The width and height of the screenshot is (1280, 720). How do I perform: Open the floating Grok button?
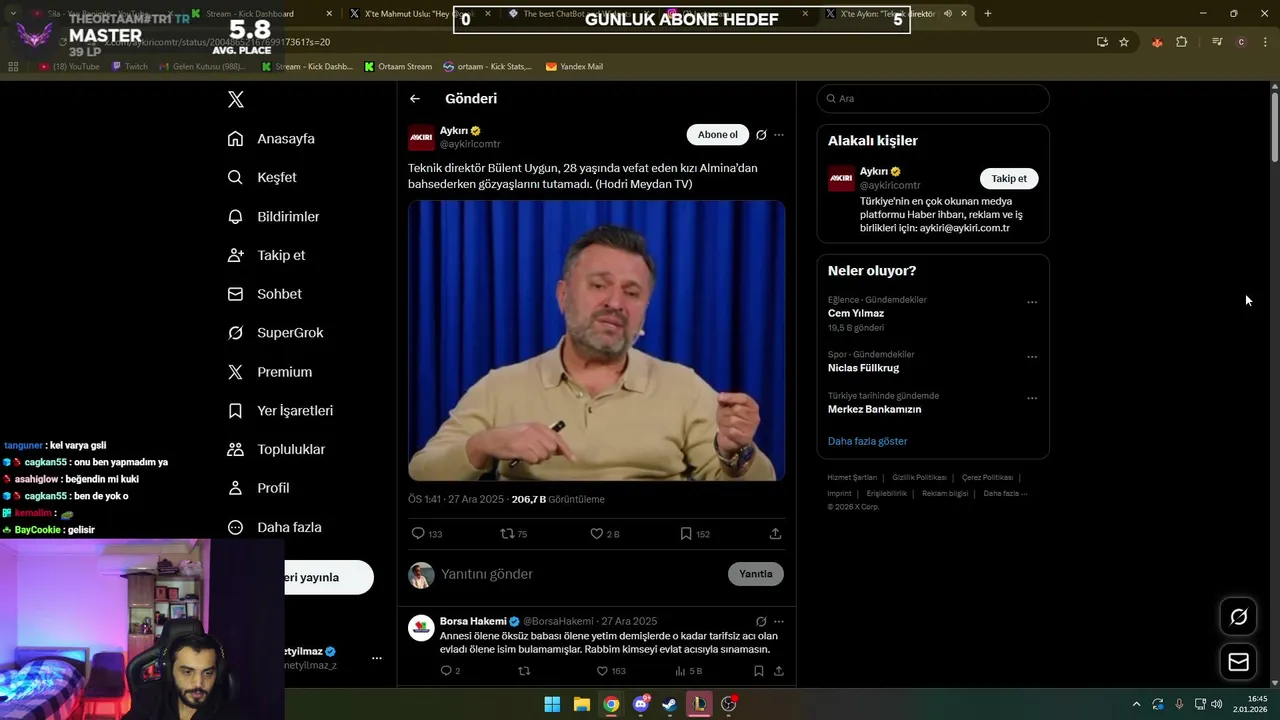tap(1238, 617)
